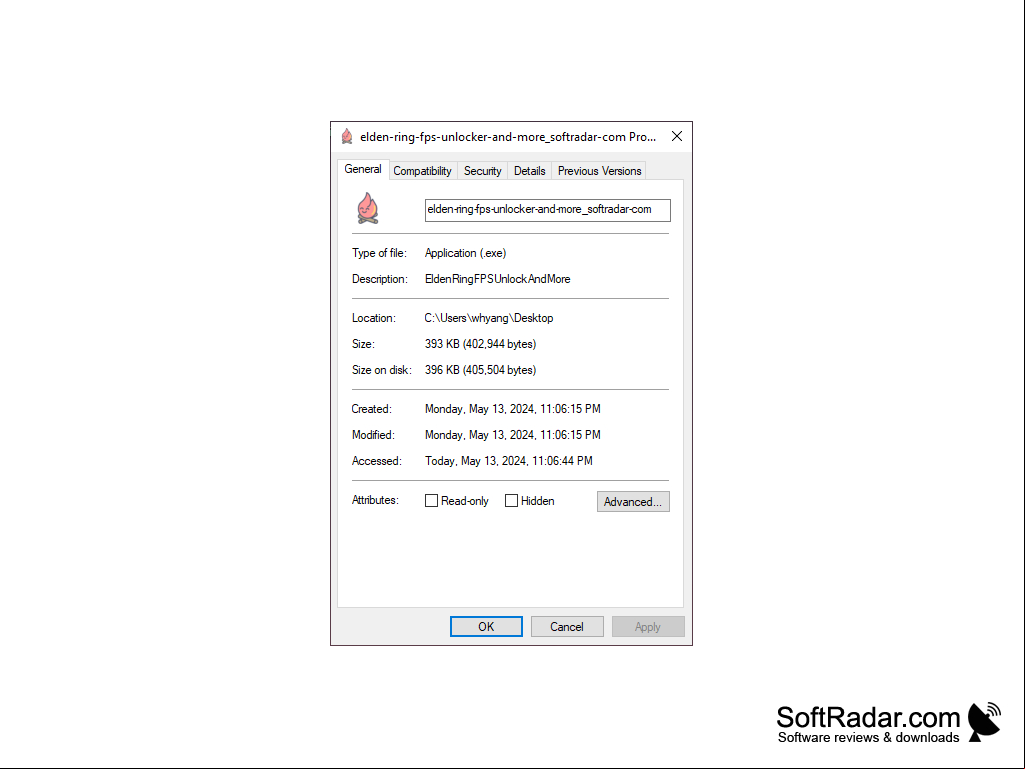This screenshot has width=1025, height=769.
Task: Enable the Read-only checkbox
Action: tap(431, 501)
